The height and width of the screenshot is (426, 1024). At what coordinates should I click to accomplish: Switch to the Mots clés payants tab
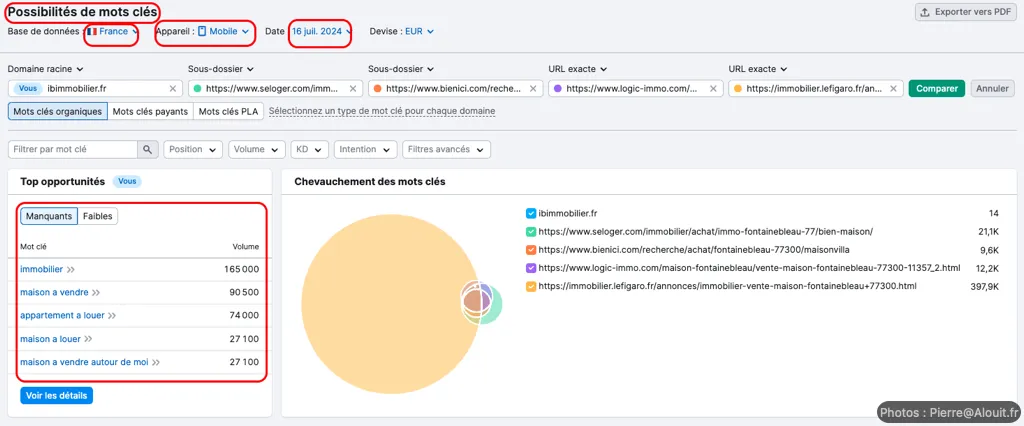[x=150, y=111]
